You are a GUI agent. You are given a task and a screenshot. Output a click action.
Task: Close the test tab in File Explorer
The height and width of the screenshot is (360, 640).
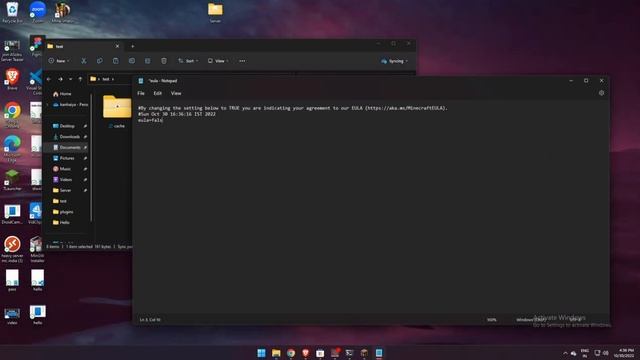point(117,47)
